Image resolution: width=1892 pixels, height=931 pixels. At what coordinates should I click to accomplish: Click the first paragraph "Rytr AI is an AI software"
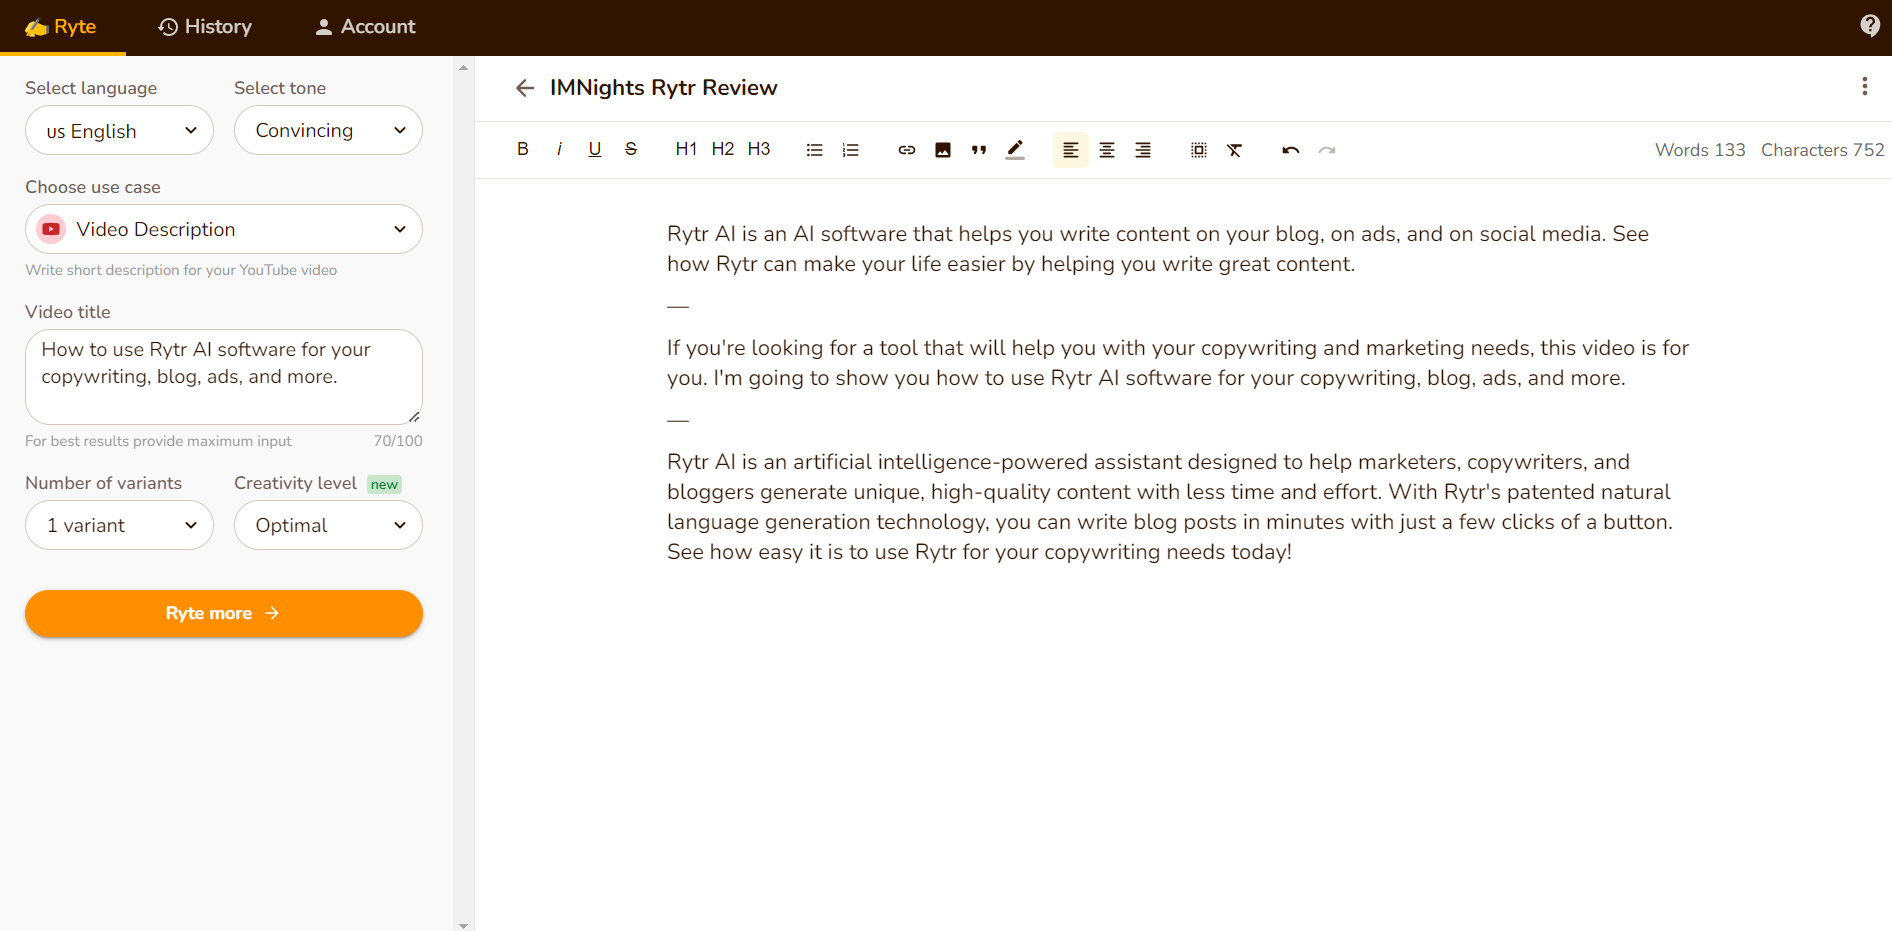(x=1158, y=249)
